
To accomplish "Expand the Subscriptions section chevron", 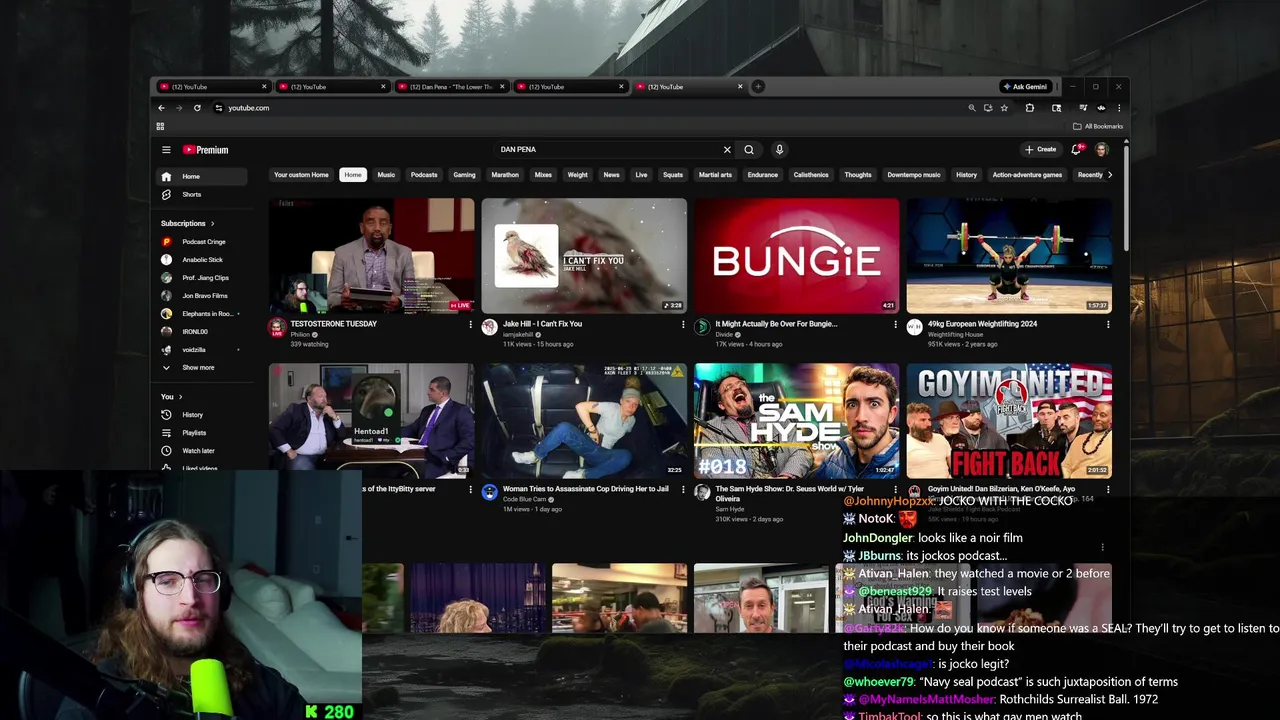I will (x=212, y=224).
